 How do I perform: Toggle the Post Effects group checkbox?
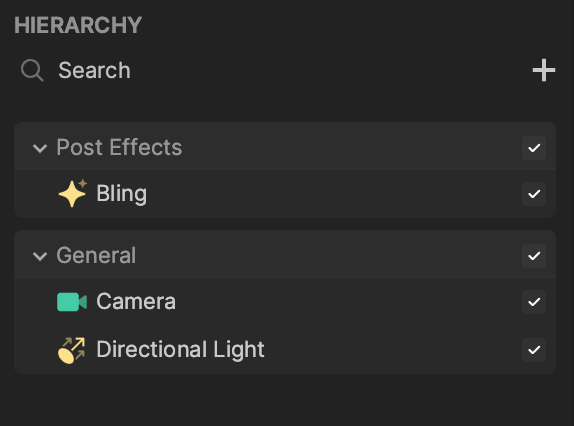point(534,148)
